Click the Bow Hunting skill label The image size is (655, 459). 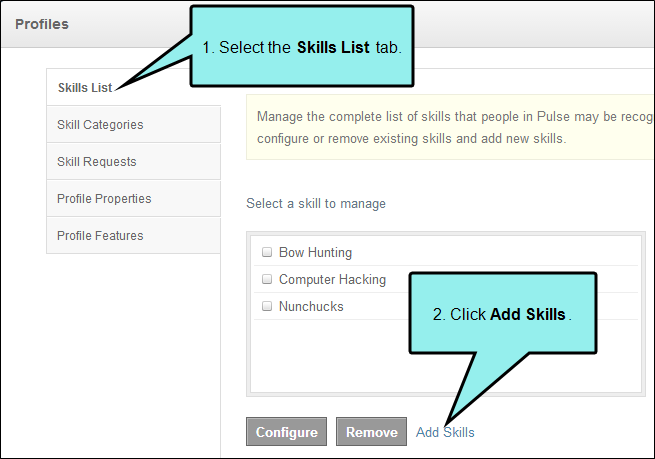pyautogui.click(x=315, y=252)
